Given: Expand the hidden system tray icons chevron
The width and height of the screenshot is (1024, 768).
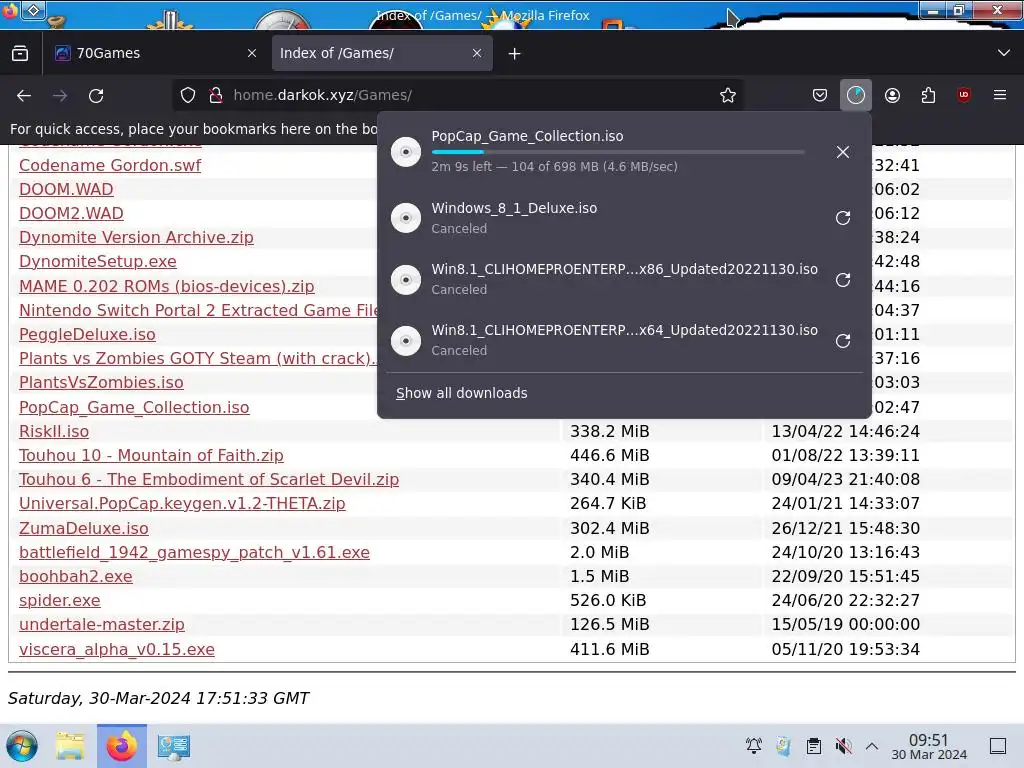Looking at the screenshot, I should click(872, 746).
